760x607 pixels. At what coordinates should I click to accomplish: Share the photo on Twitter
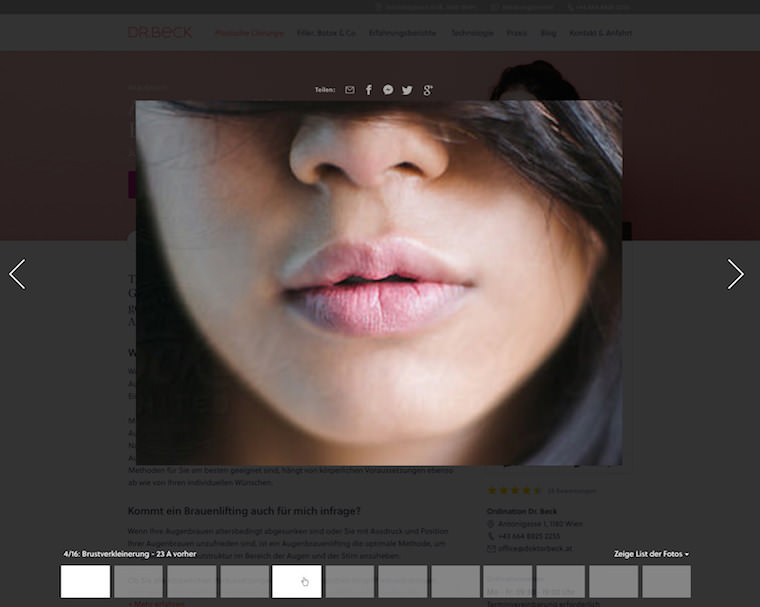[x=407, y=90]
